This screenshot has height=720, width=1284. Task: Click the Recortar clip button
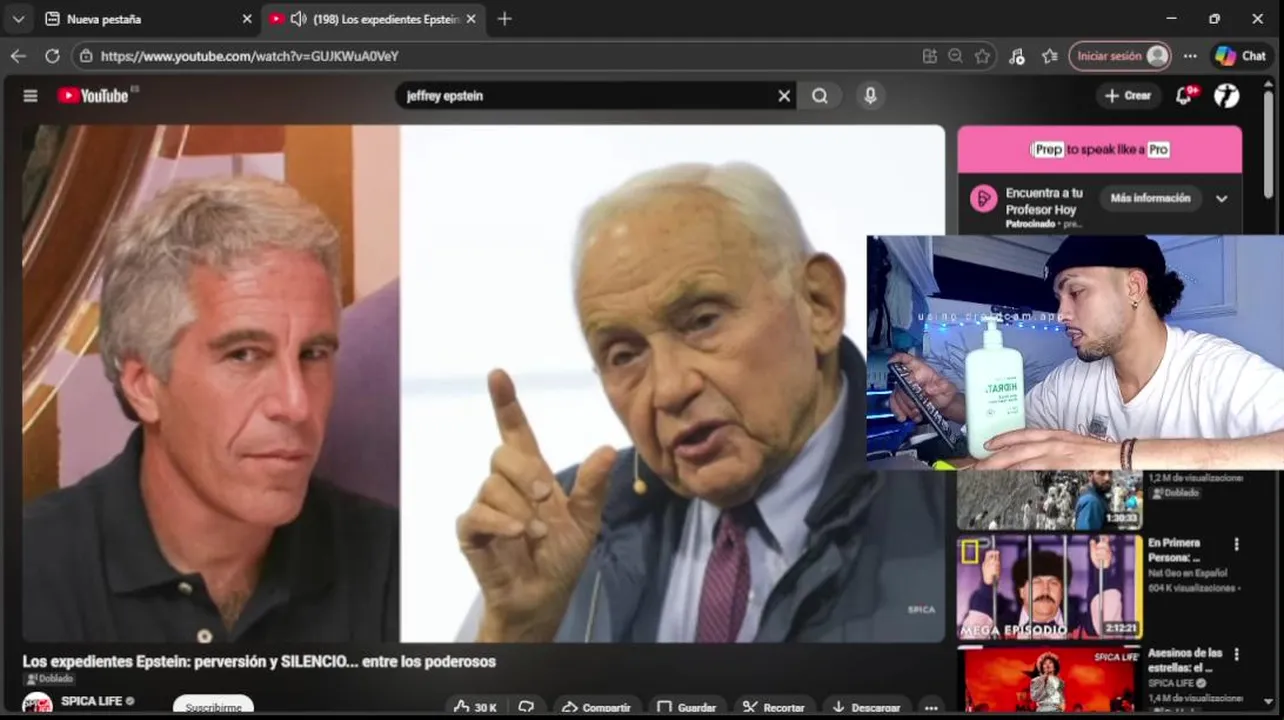774,707
